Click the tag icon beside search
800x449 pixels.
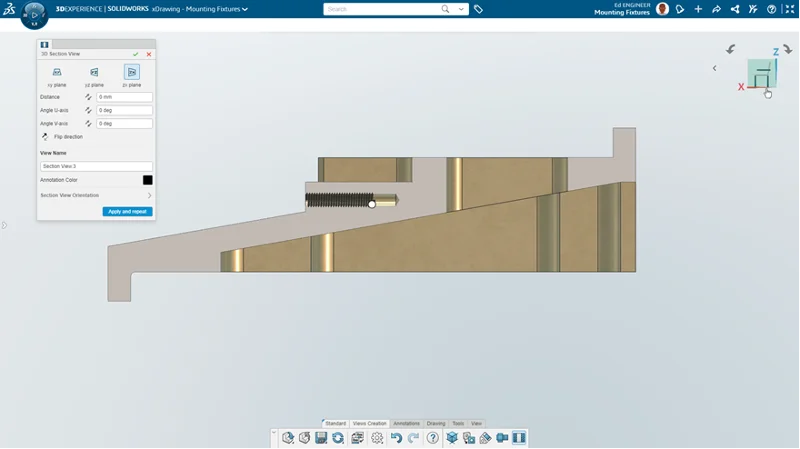pyautogui.click(x=479, y=9)
